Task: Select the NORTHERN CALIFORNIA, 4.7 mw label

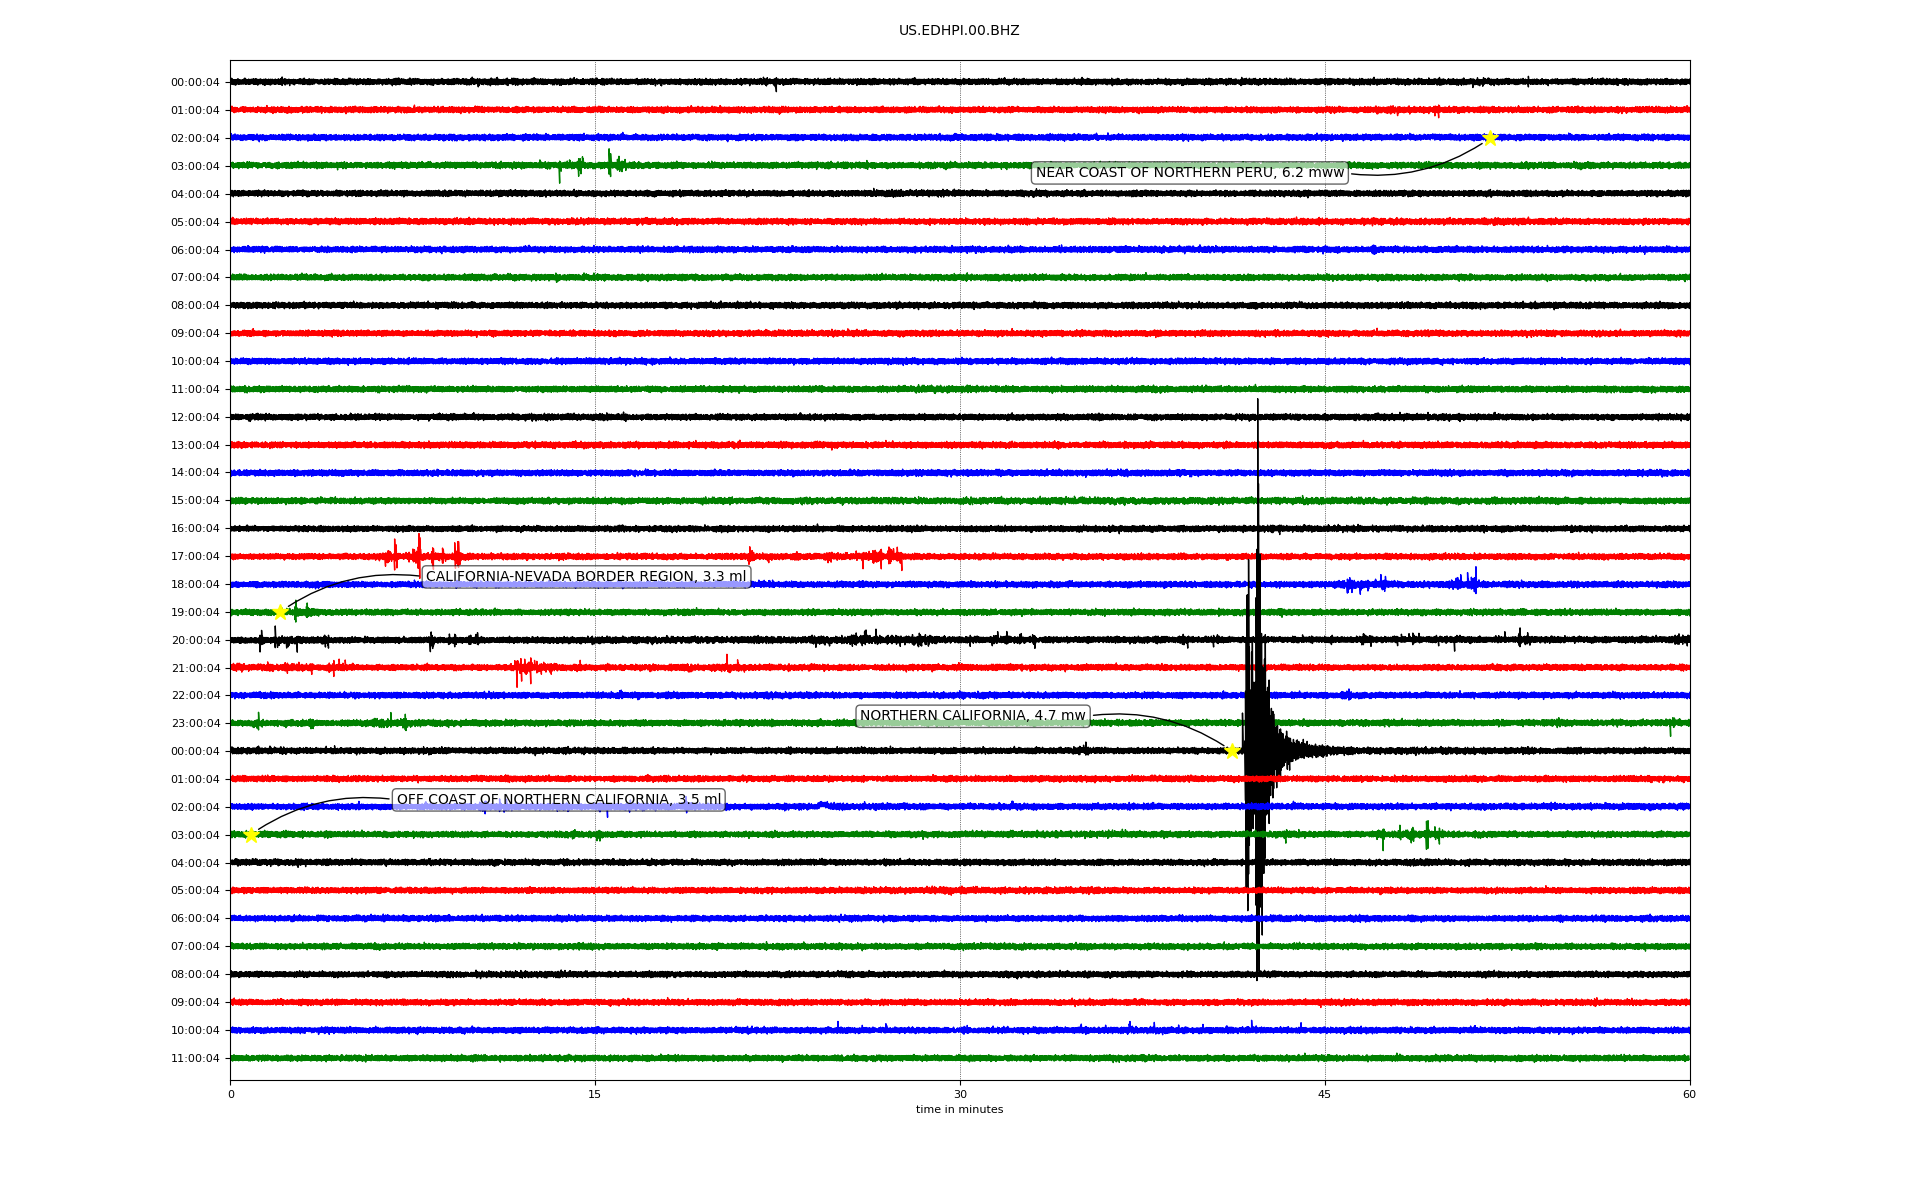Action: [972, 716]
